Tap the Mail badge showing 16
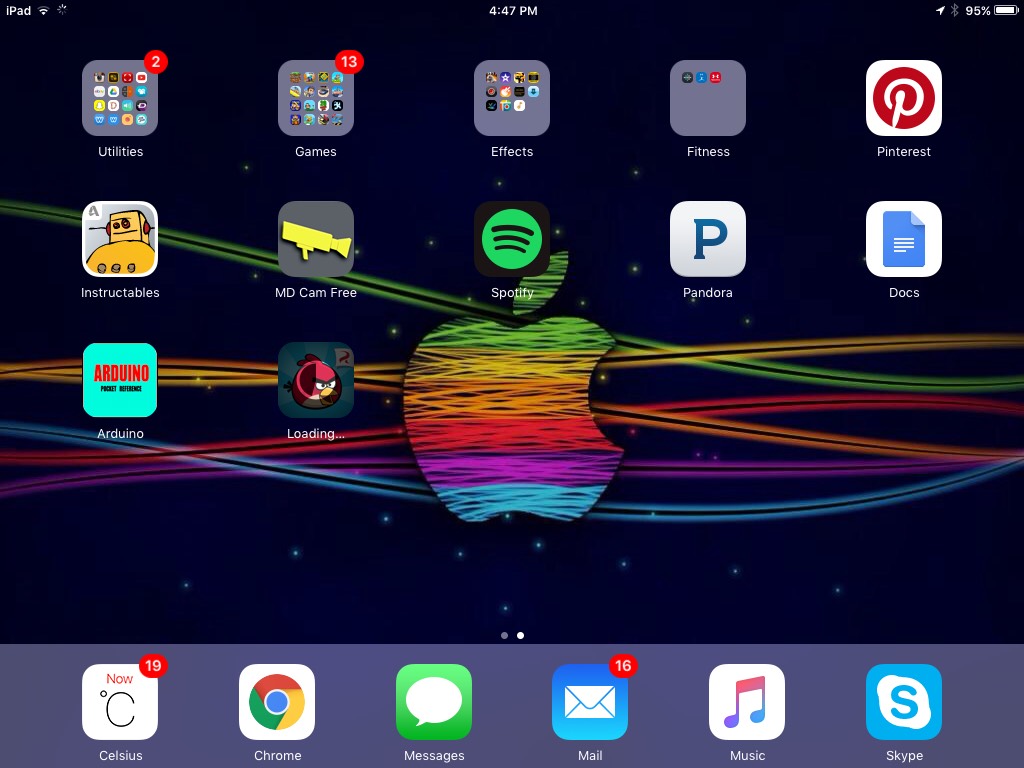Image resolution: width=1024 pixels, height=768 pixels. [x=623, y=665]
